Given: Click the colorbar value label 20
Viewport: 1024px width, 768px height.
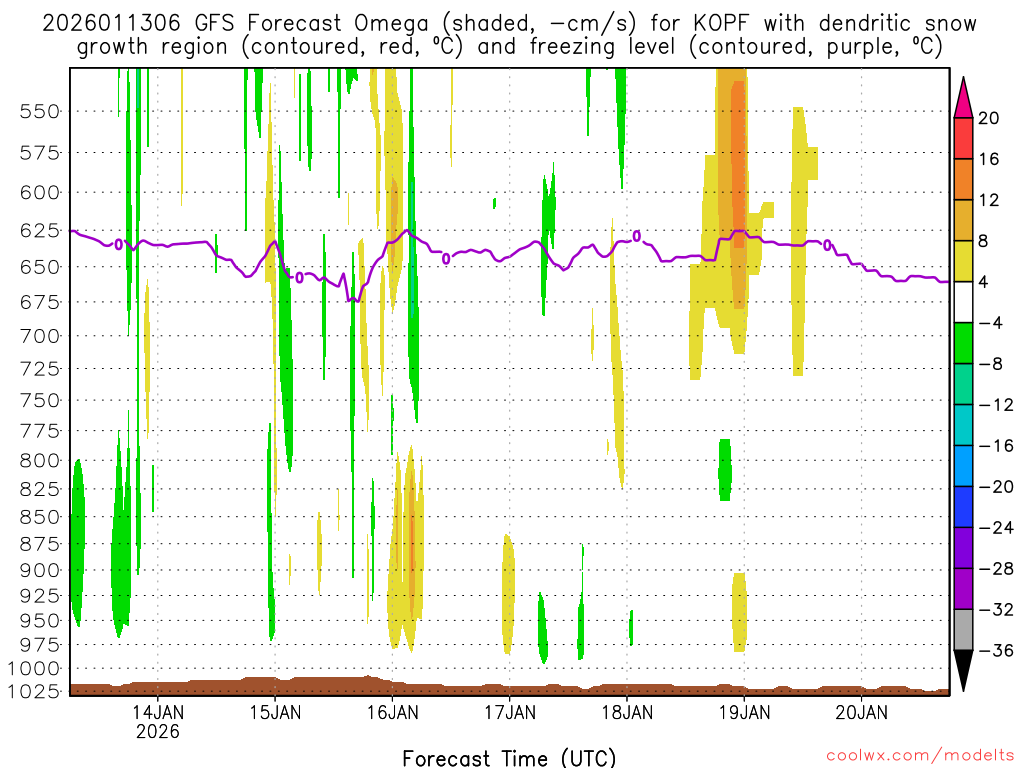Looking at the screenshot, I should tap(989, 118).
